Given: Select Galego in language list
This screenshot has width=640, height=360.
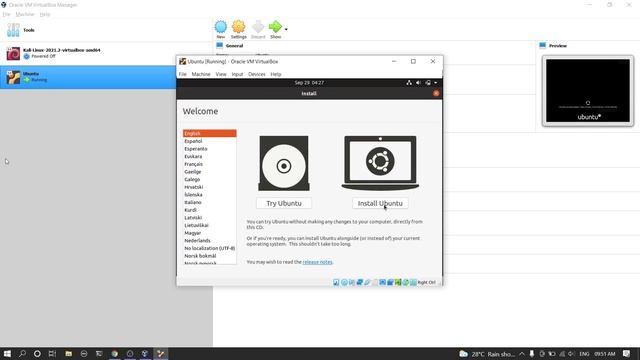Looking at the screenshot, I should 209,180.
